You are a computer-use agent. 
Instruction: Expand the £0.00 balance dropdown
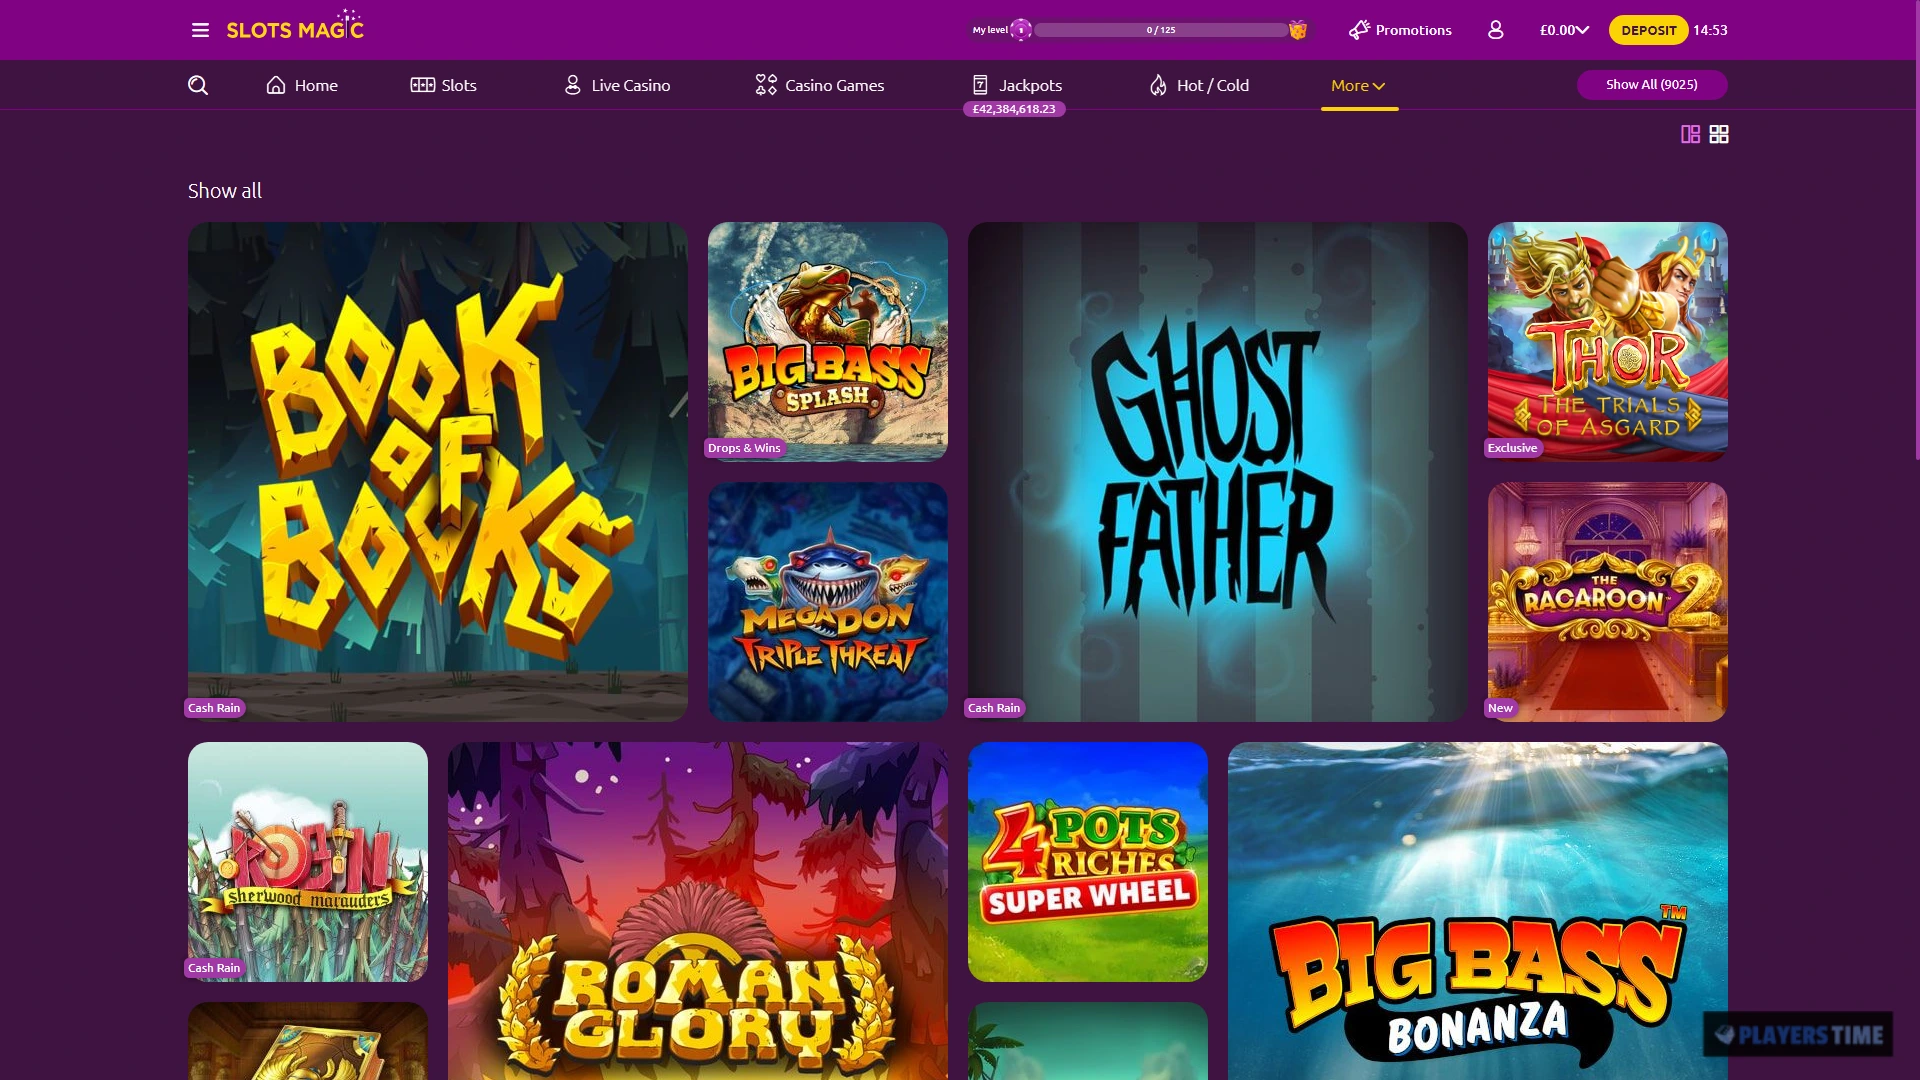(1564, 30)
